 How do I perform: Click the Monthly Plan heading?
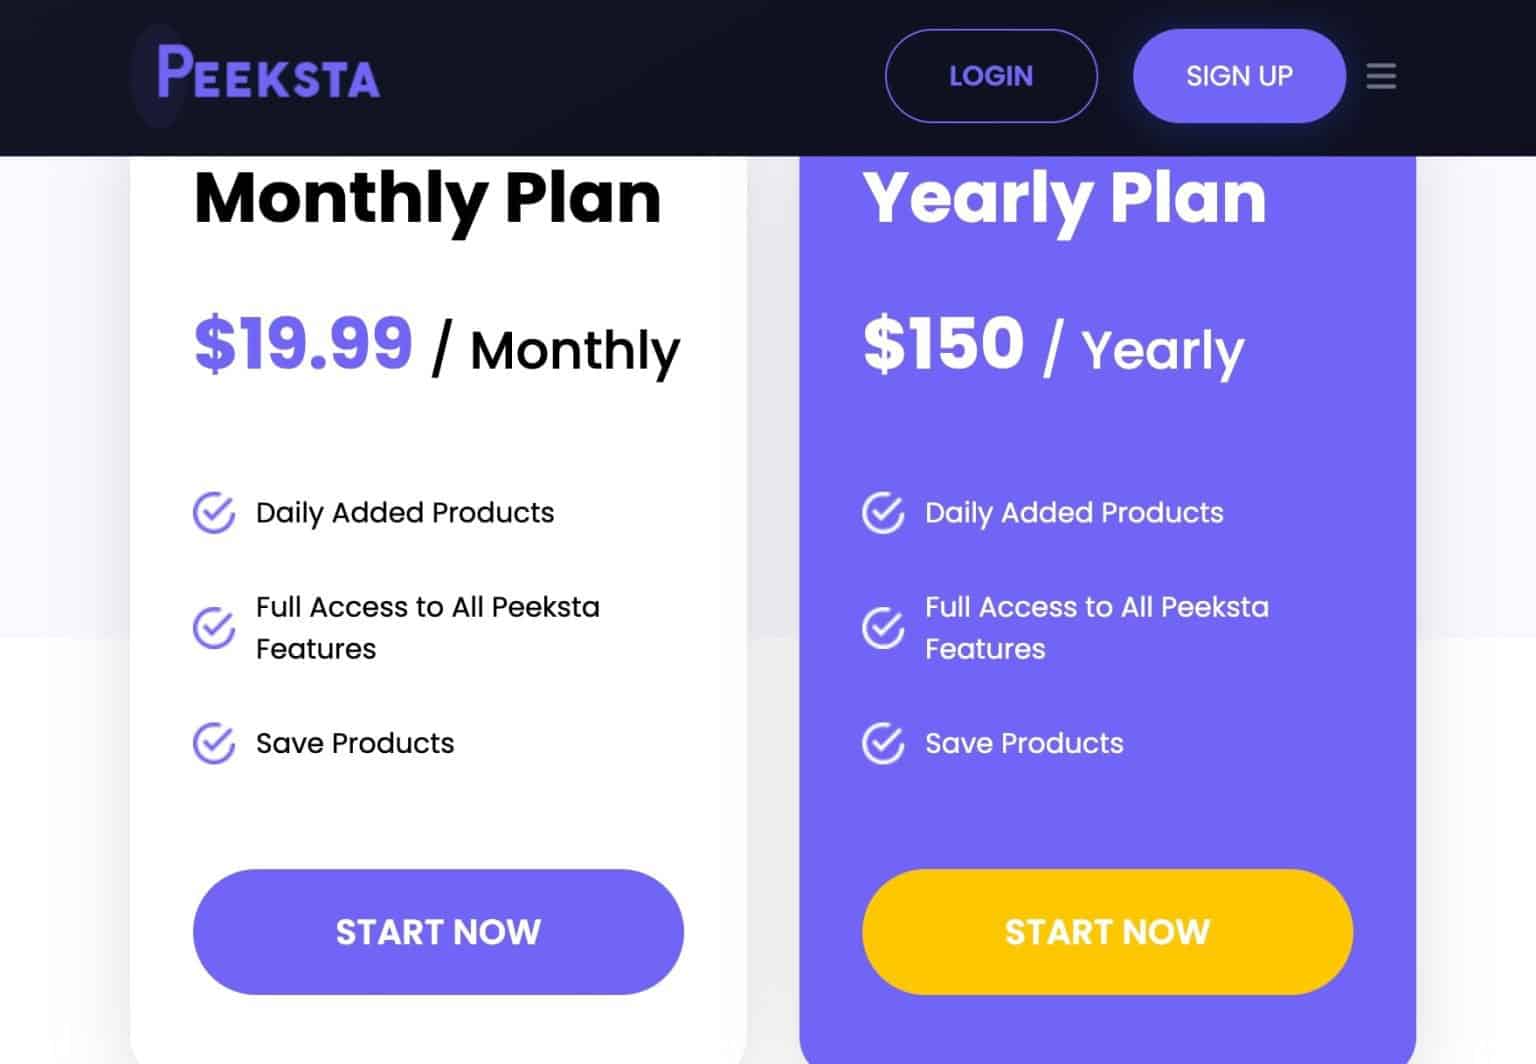click(x=428, y=198)
